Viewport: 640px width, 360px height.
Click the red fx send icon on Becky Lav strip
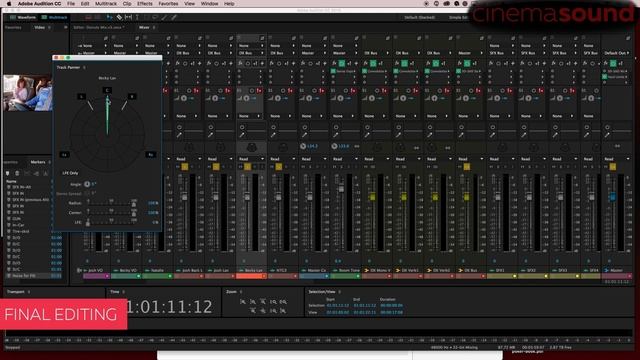click(x=259, y=91)
